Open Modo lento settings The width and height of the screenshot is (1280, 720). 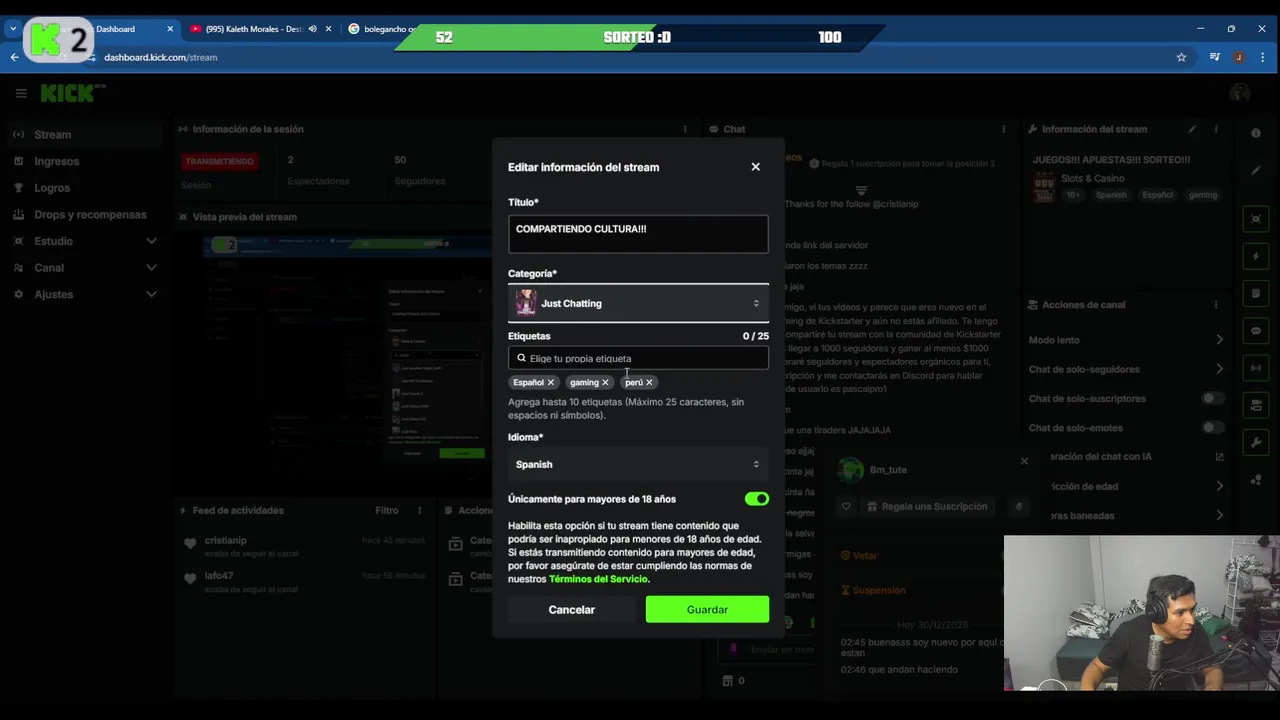point(1126,340)
